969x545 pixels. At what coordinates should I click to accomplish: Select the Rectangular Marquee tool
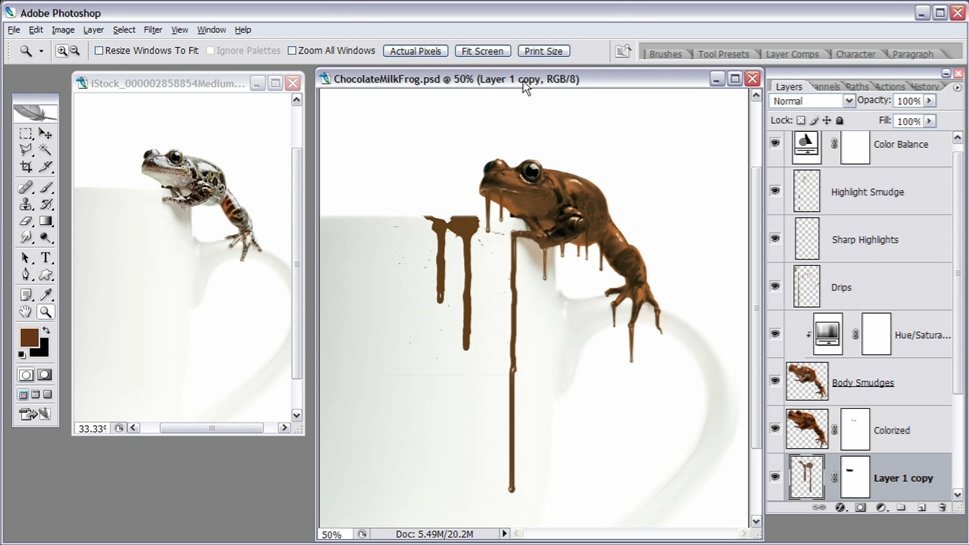click(26, 133)
